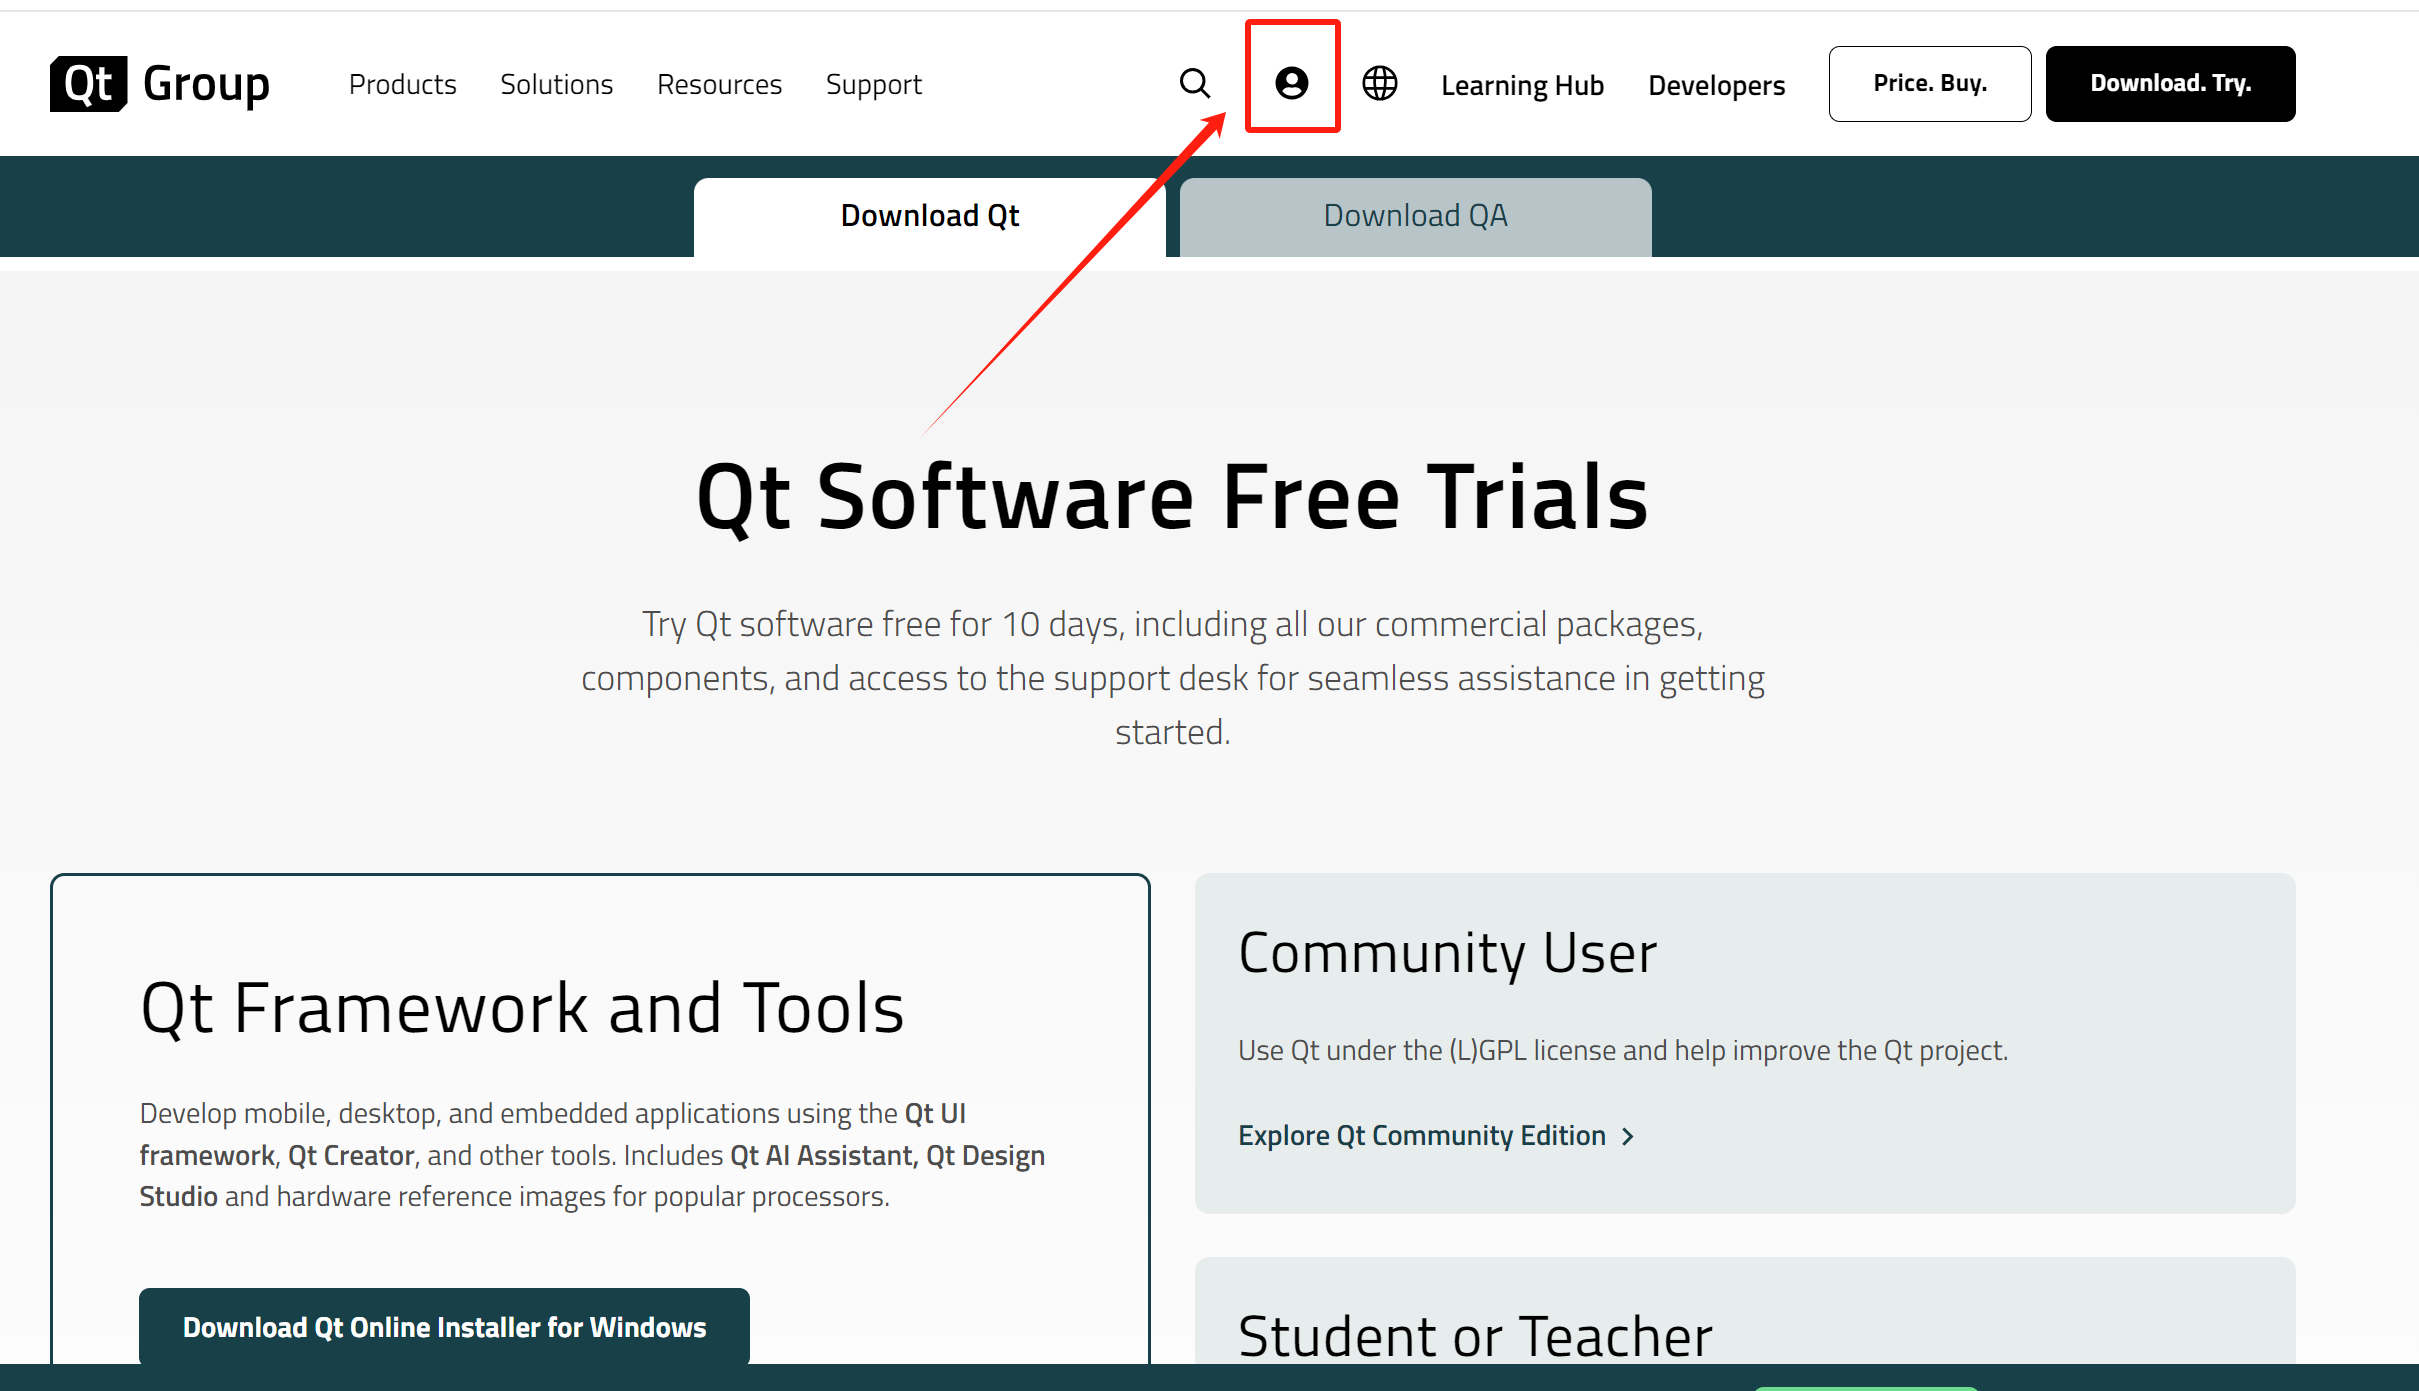Screen dimensions: 2419x1391
Task: Open the Products navigation dropdown
Action: click(x=402, y=84)
